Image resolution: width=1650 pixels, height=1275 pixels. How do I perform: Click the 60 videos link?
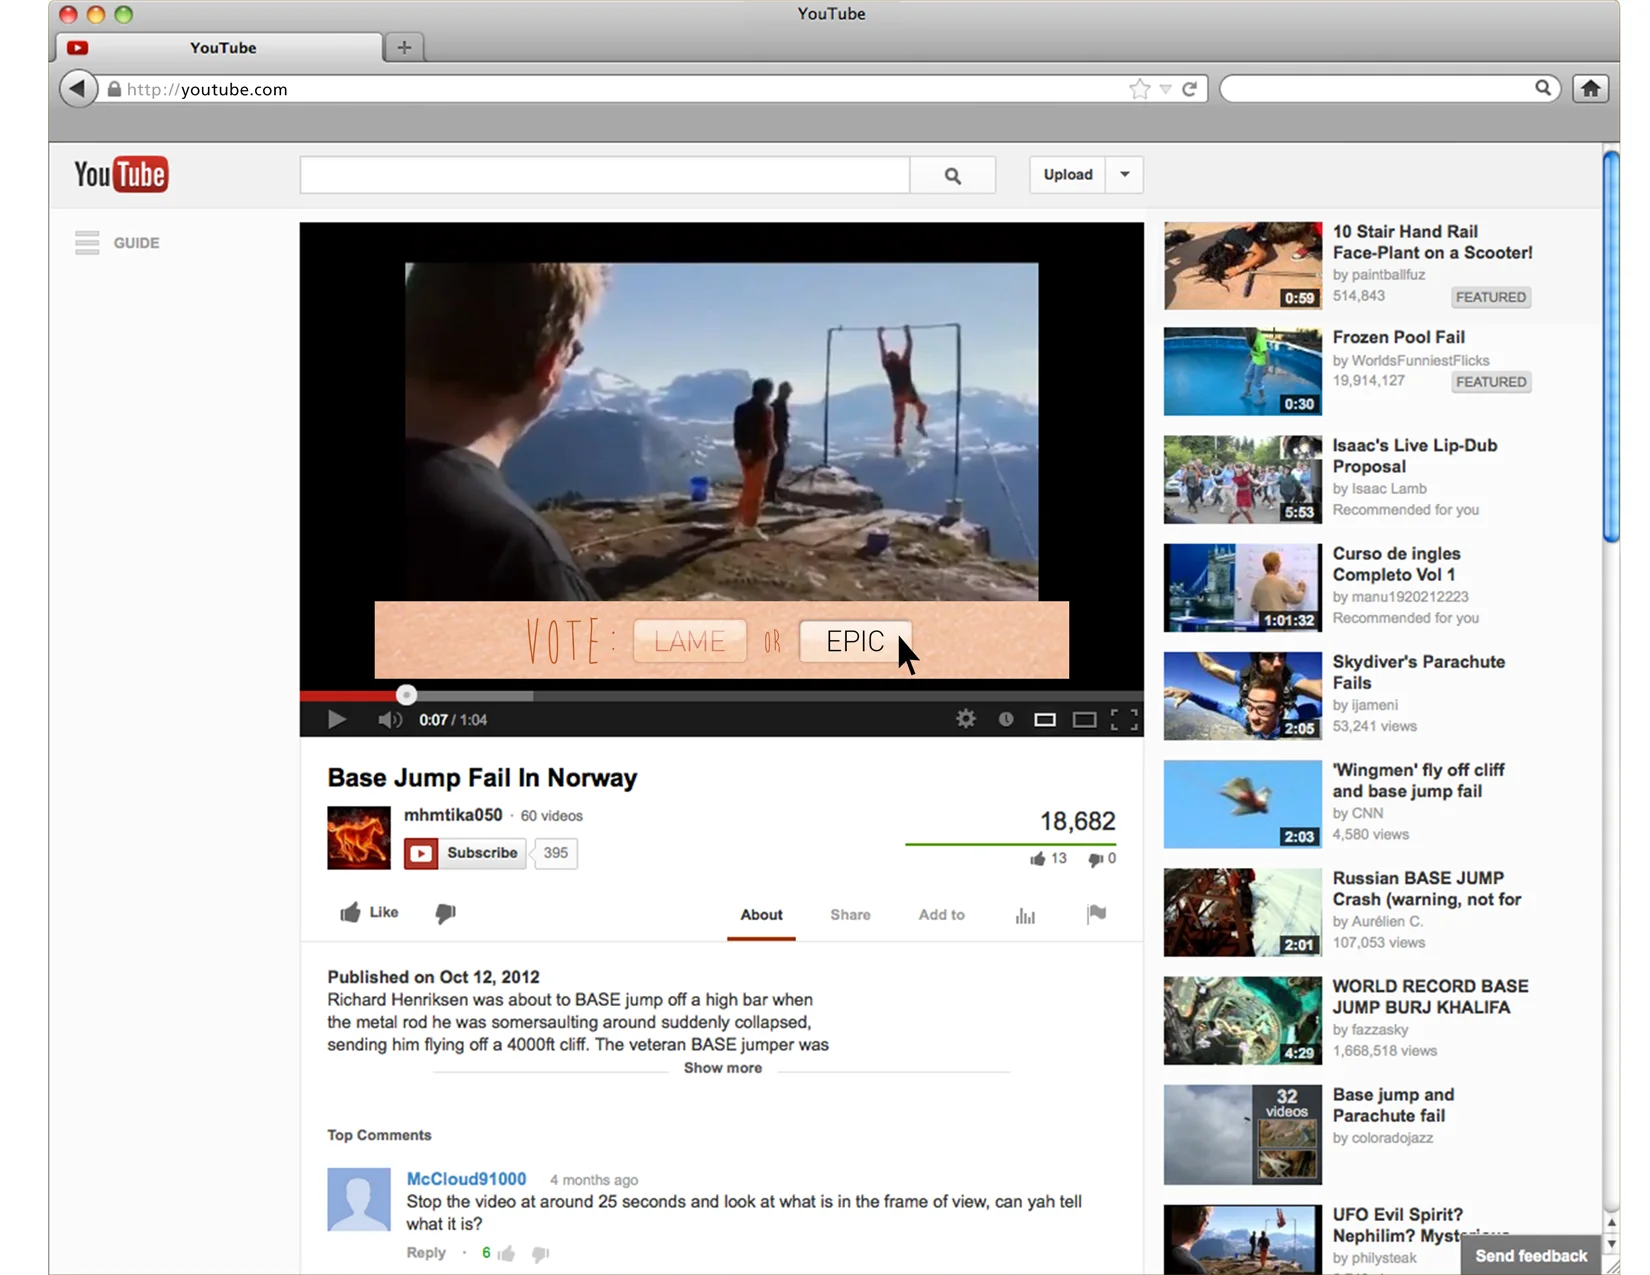coord(551,816)
